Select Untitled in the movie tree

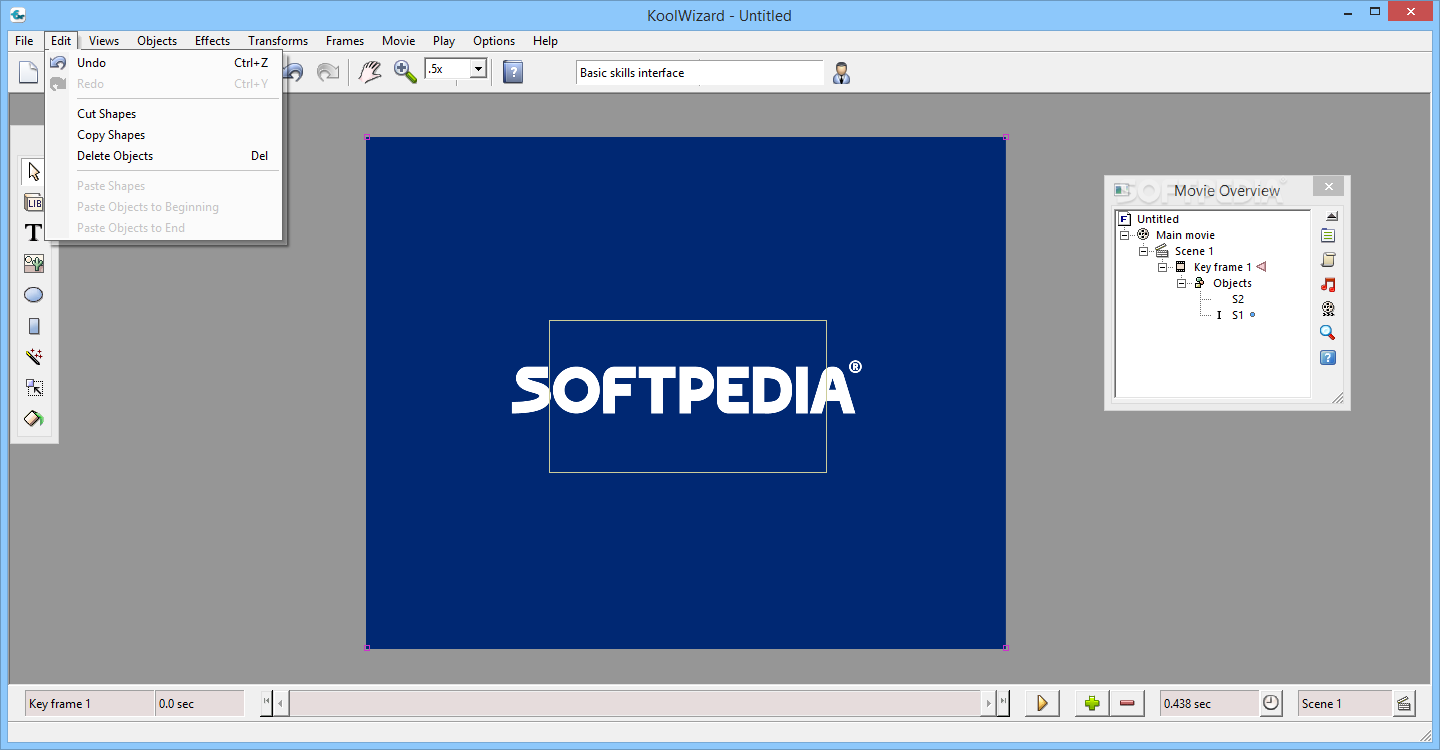click(1157, 219)
